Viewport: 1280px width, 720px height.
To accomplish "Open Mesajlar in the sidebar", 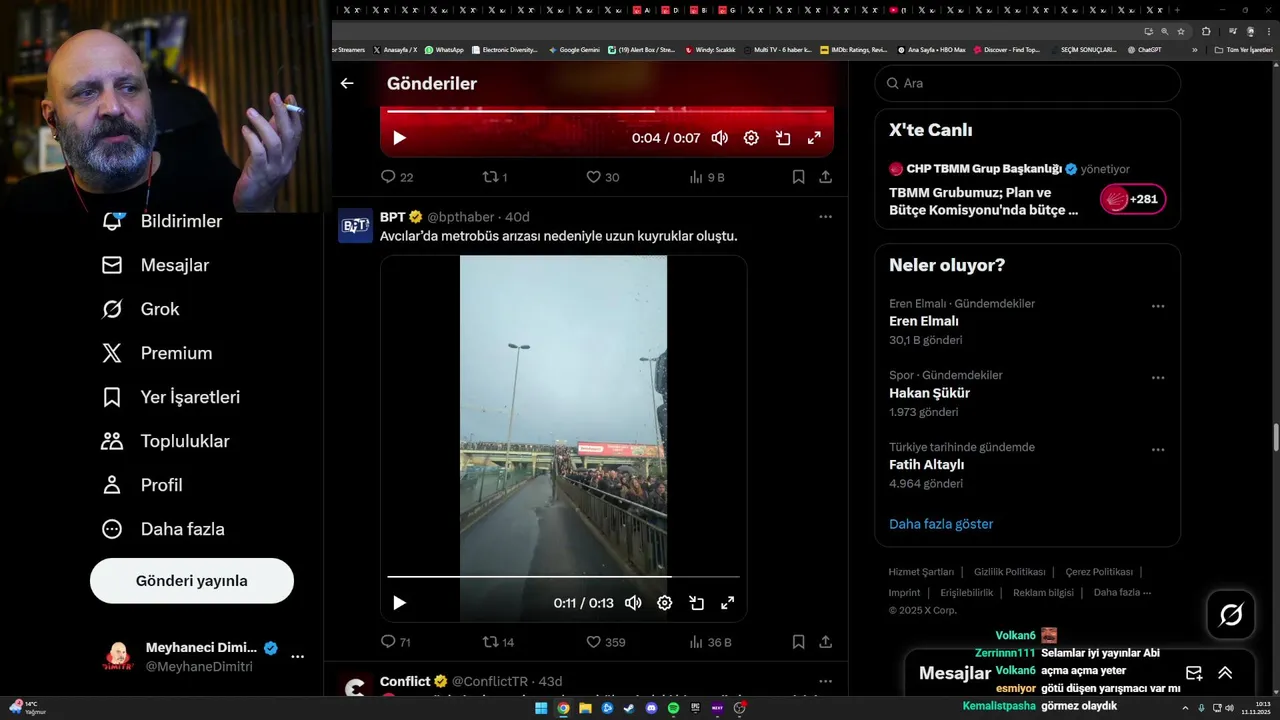I will (x=156, y=265).
